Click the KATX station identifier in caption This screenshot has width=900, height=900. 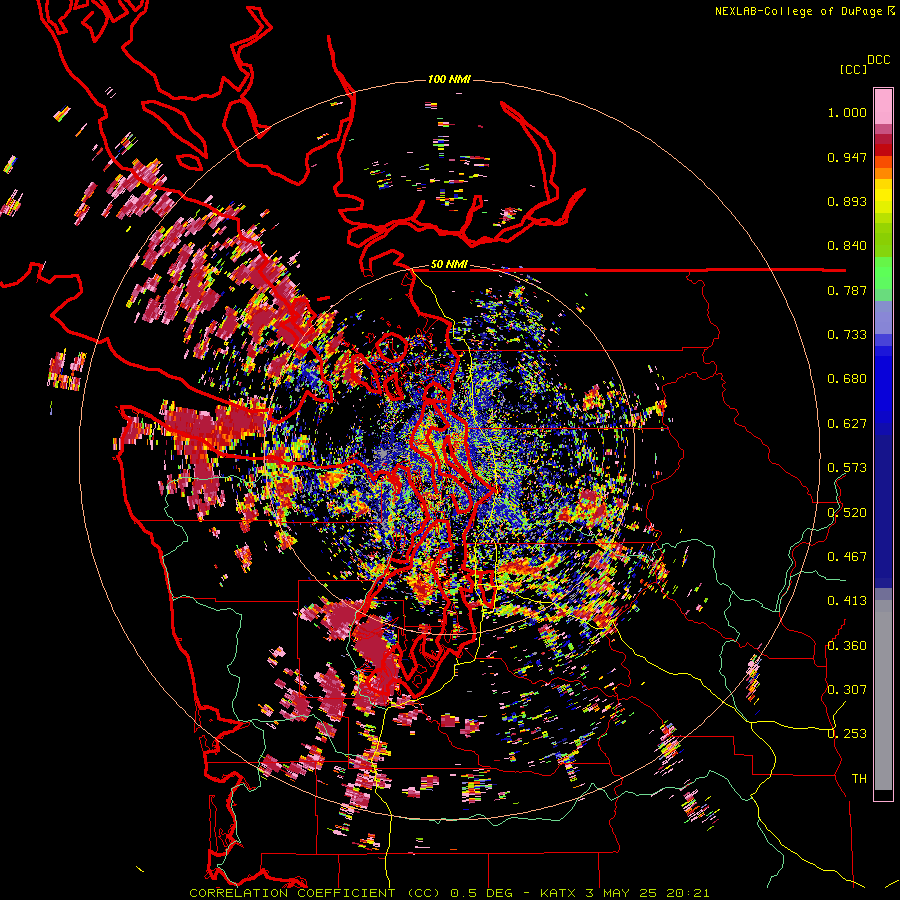point(557,893)
